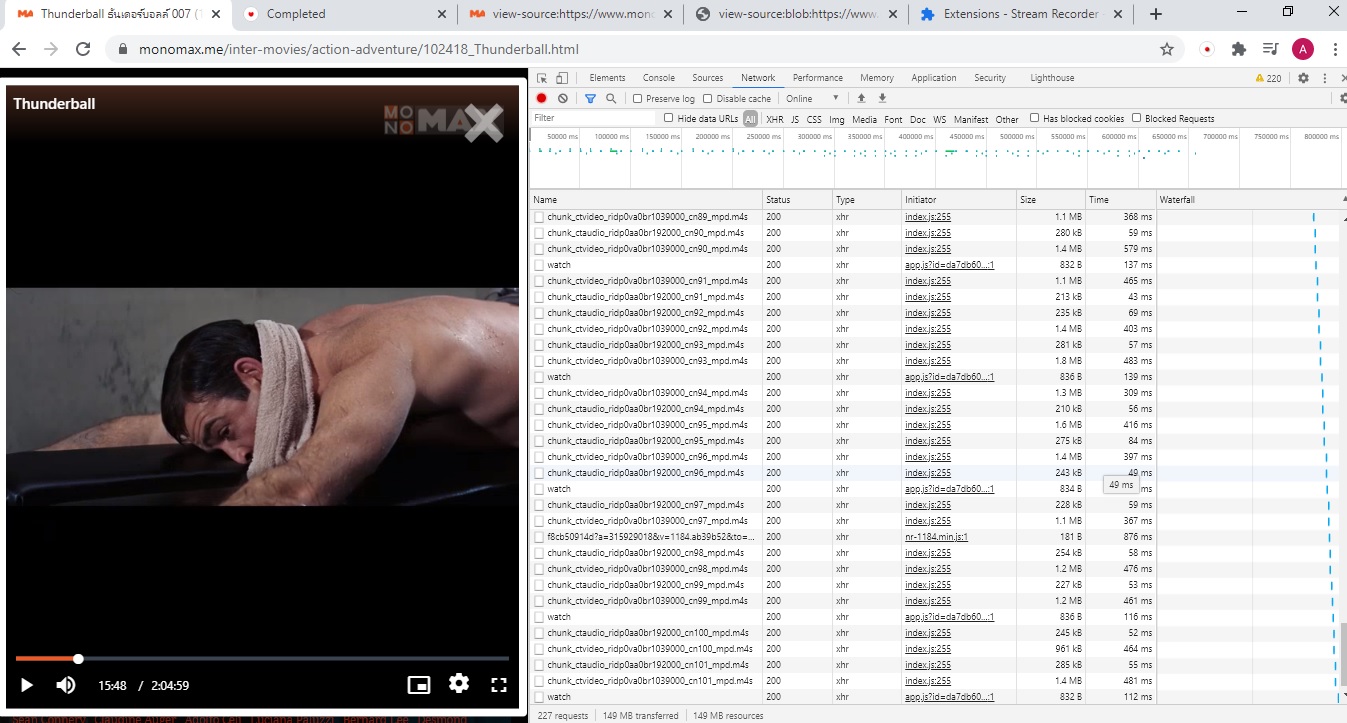Open nr-1184.min.js:1 initiator link

pyautogui.click(x=937, y=537)
